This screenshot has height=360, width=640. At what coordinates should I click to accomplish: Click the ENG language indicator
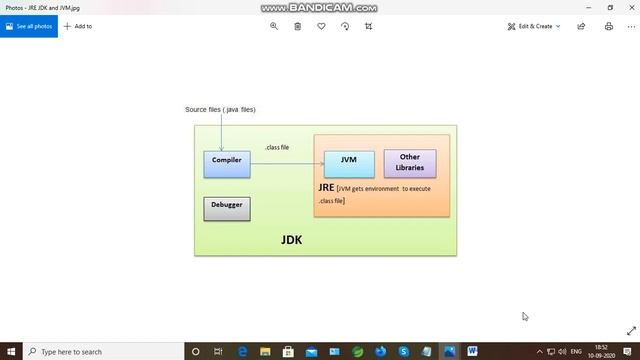[576, 351]
